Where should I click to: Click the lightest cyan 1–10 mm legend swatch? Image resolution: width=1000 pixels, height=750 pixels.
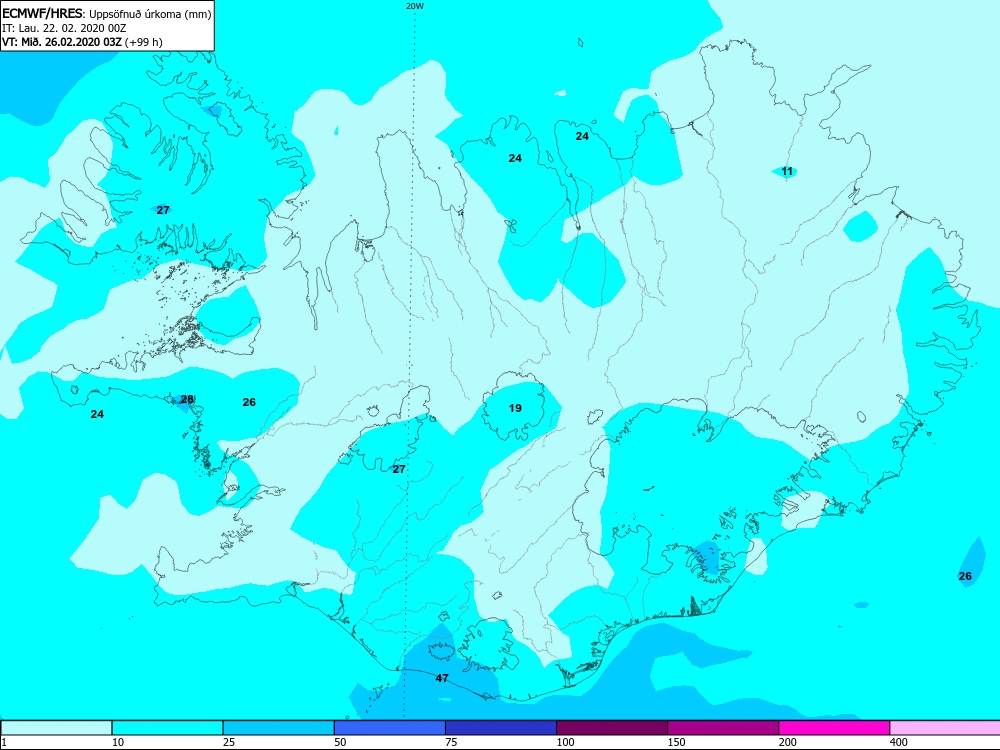point(56,728)
